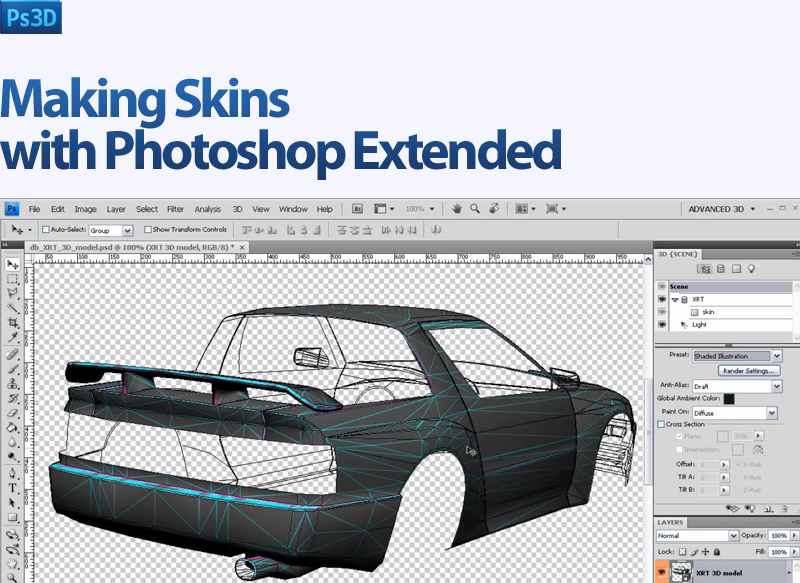Pick the Global Ambient Color swatch
The width and height of the screenshot is (800, 583).
click(x=729, y=399)
